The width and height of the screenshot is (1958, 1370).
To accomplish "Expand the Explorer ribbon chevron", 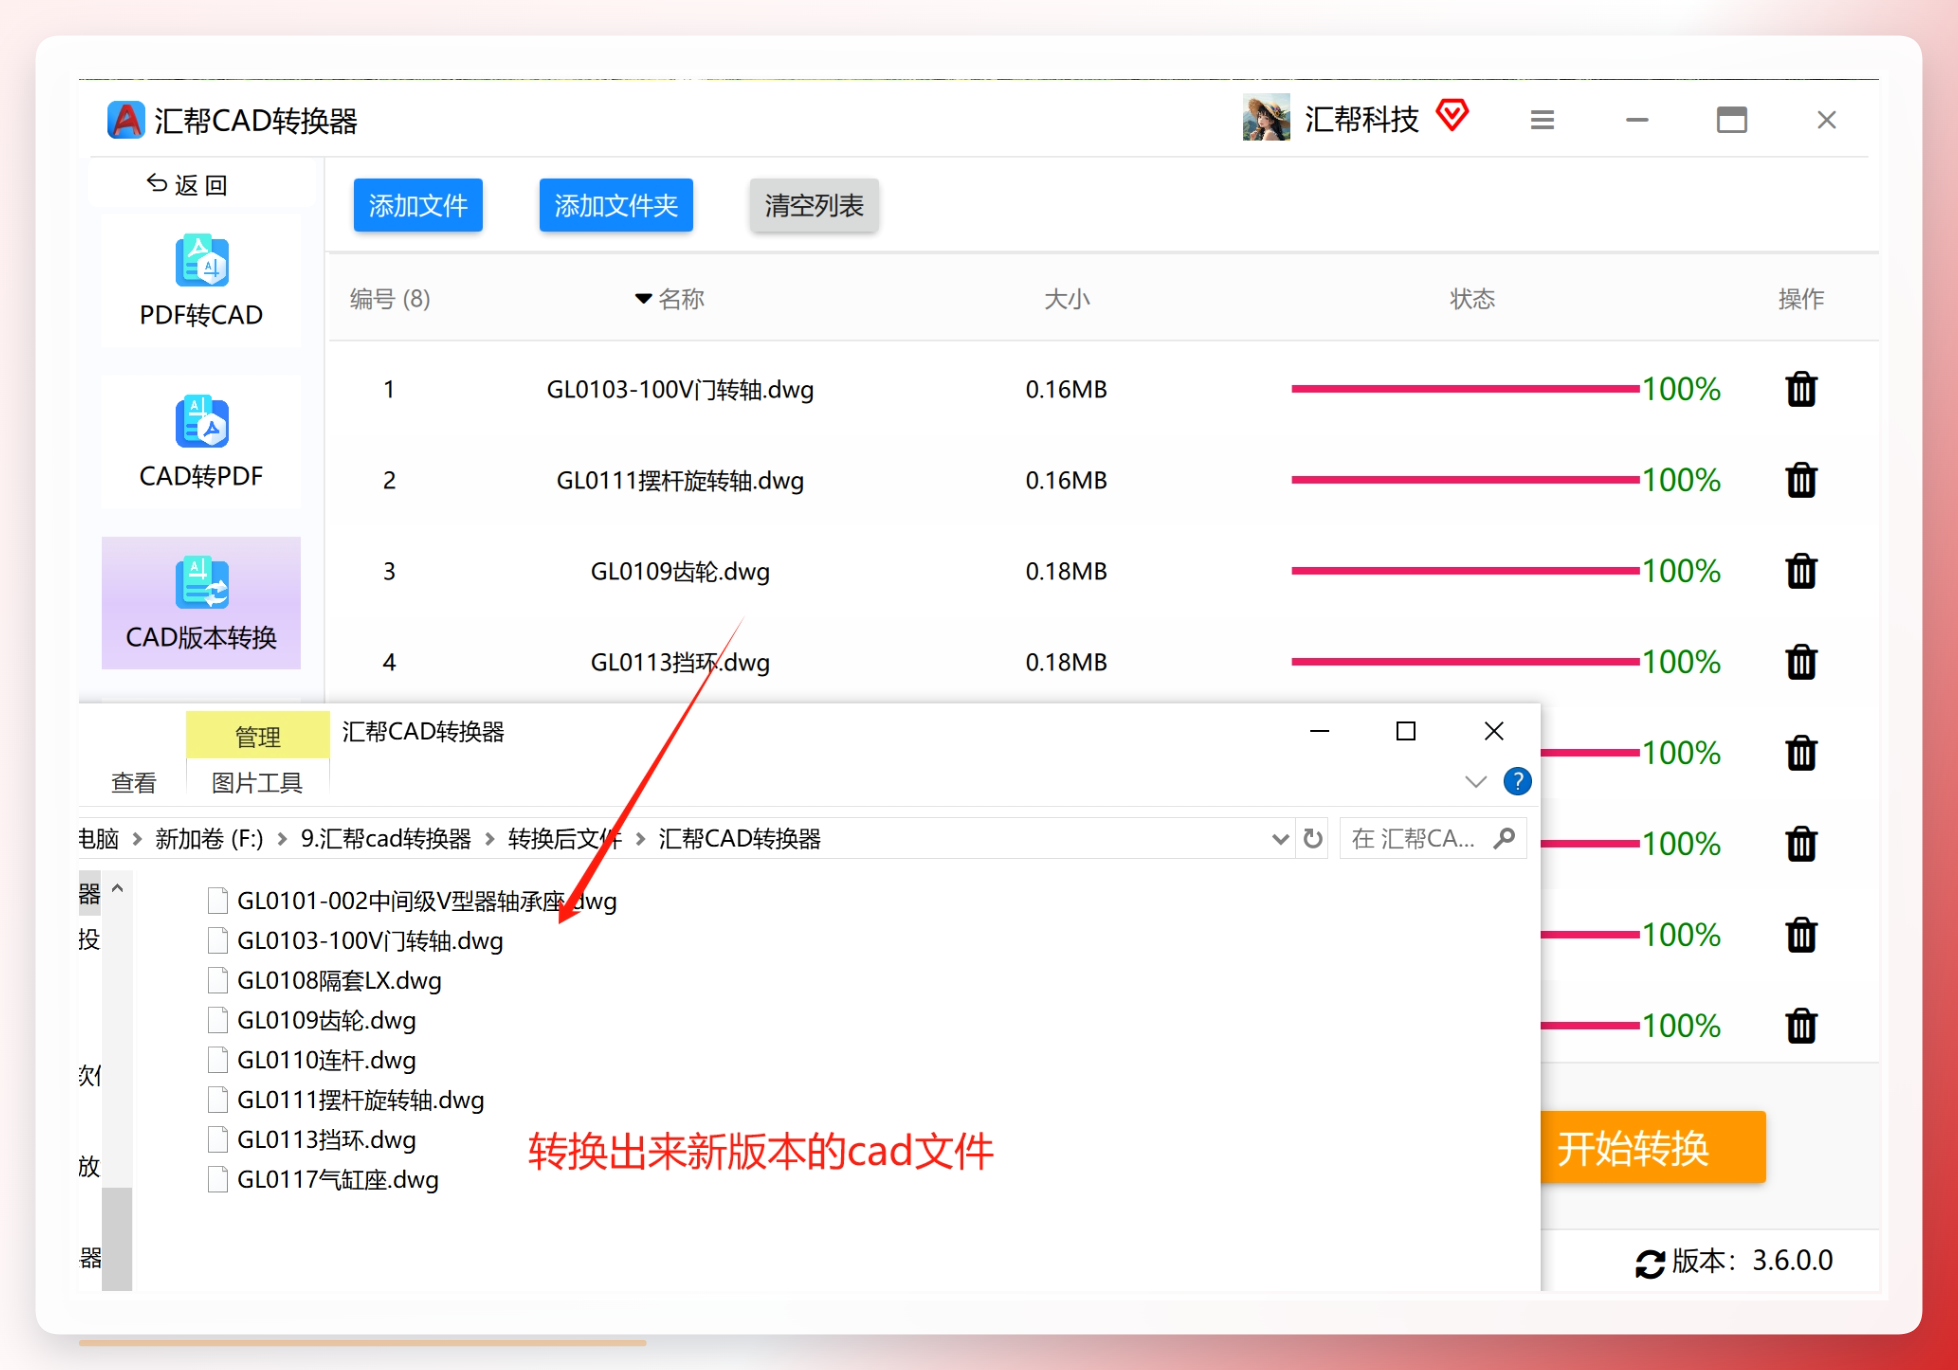I will coord(1475,782).
